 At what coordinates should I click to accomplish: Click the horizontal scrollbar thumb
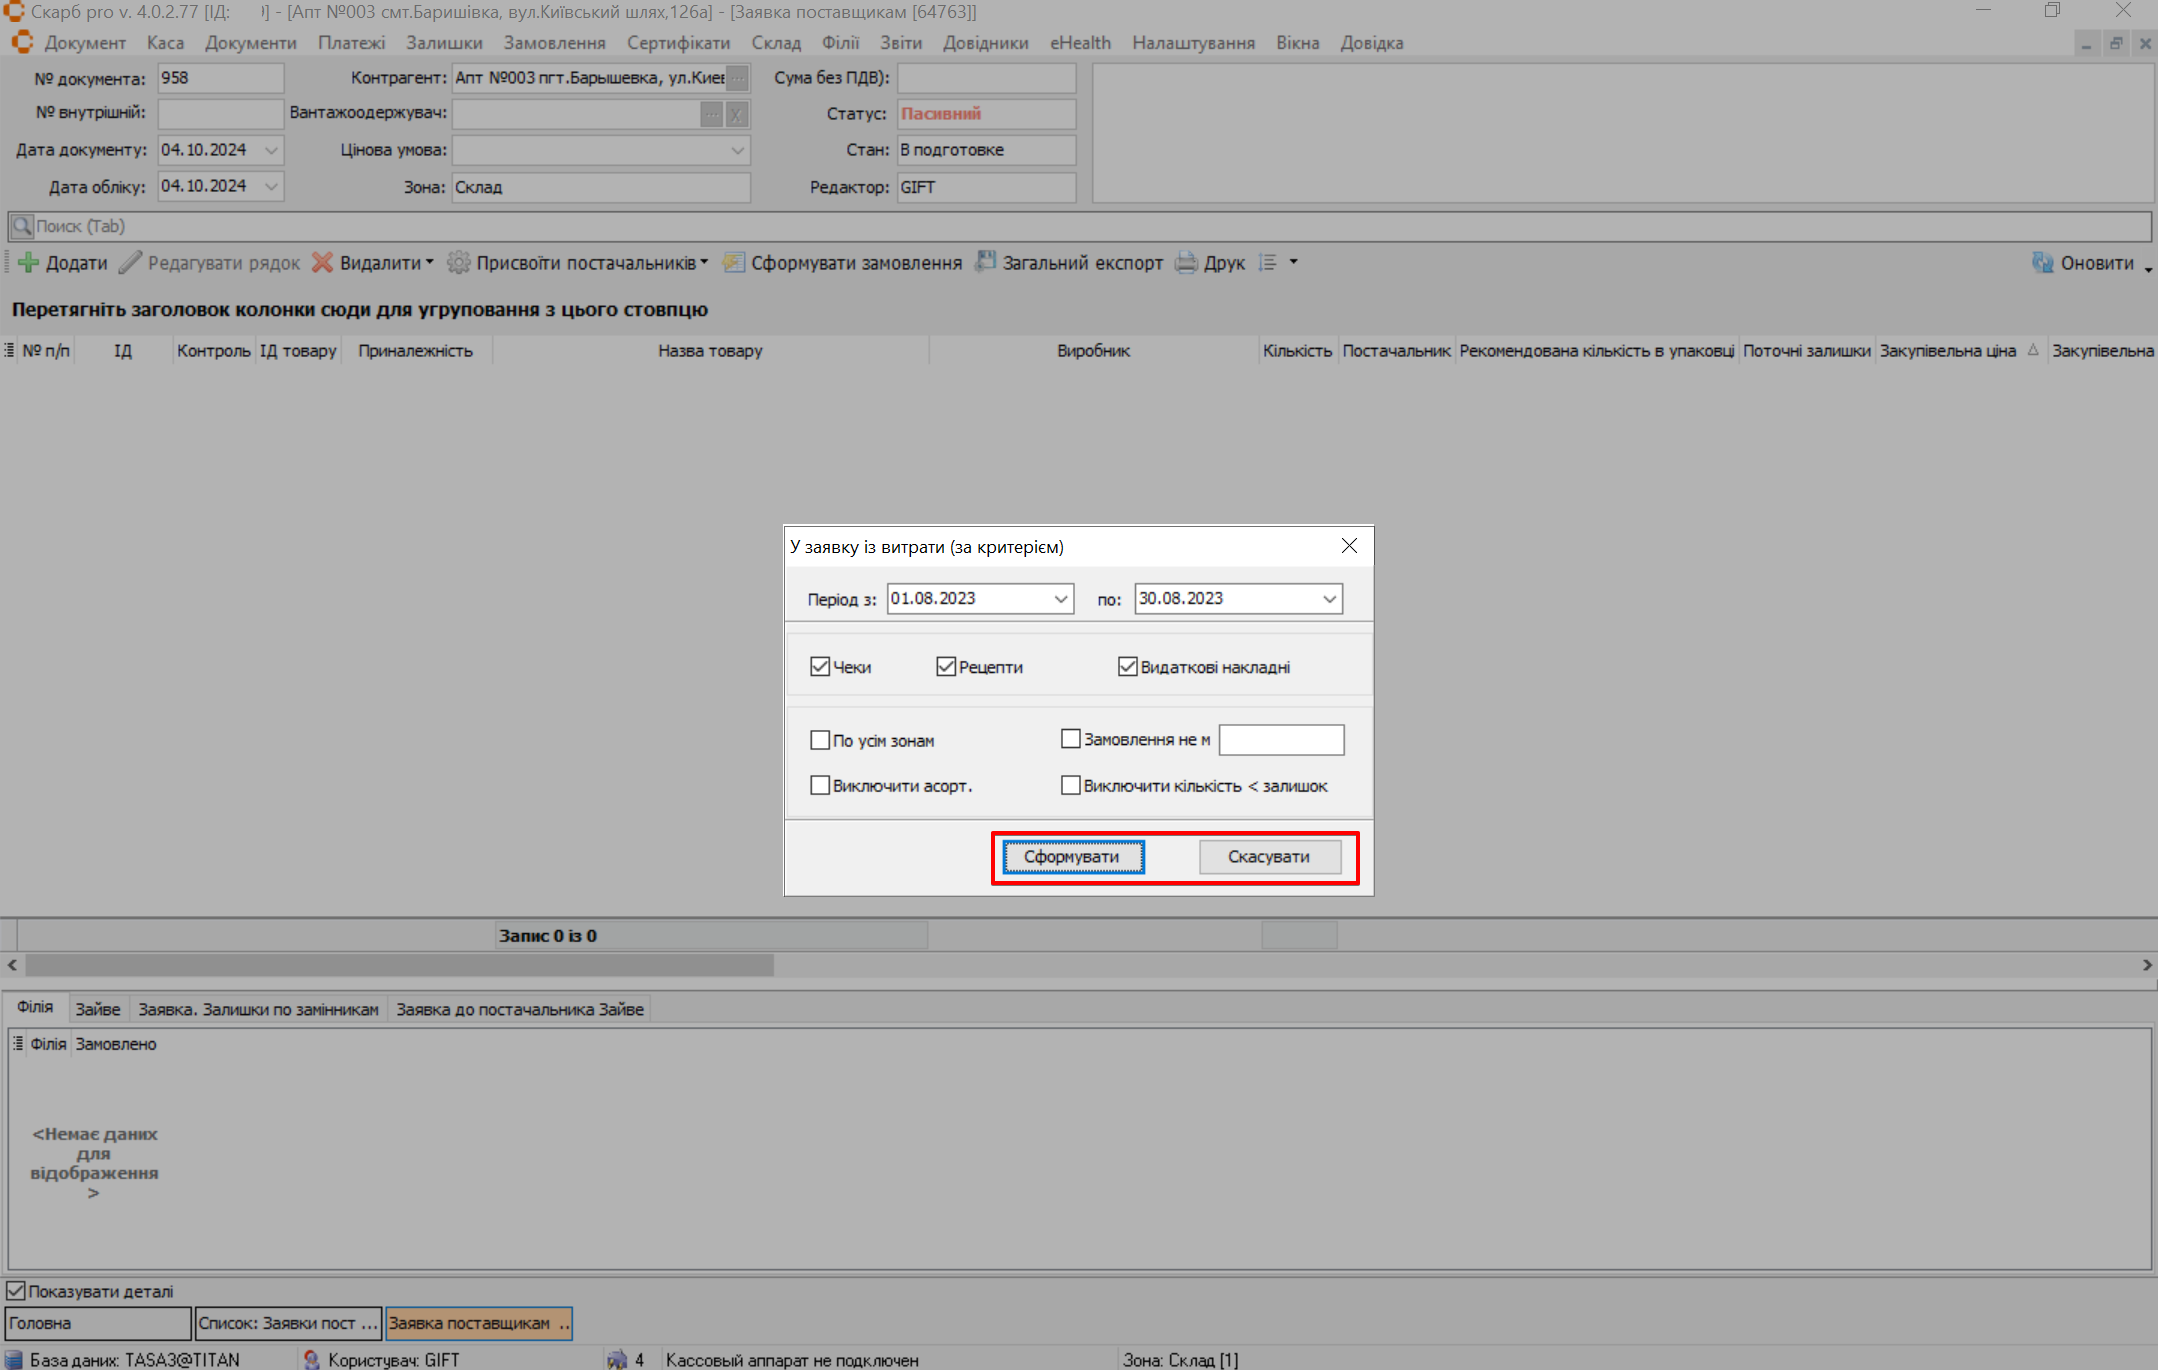(399, 965)
